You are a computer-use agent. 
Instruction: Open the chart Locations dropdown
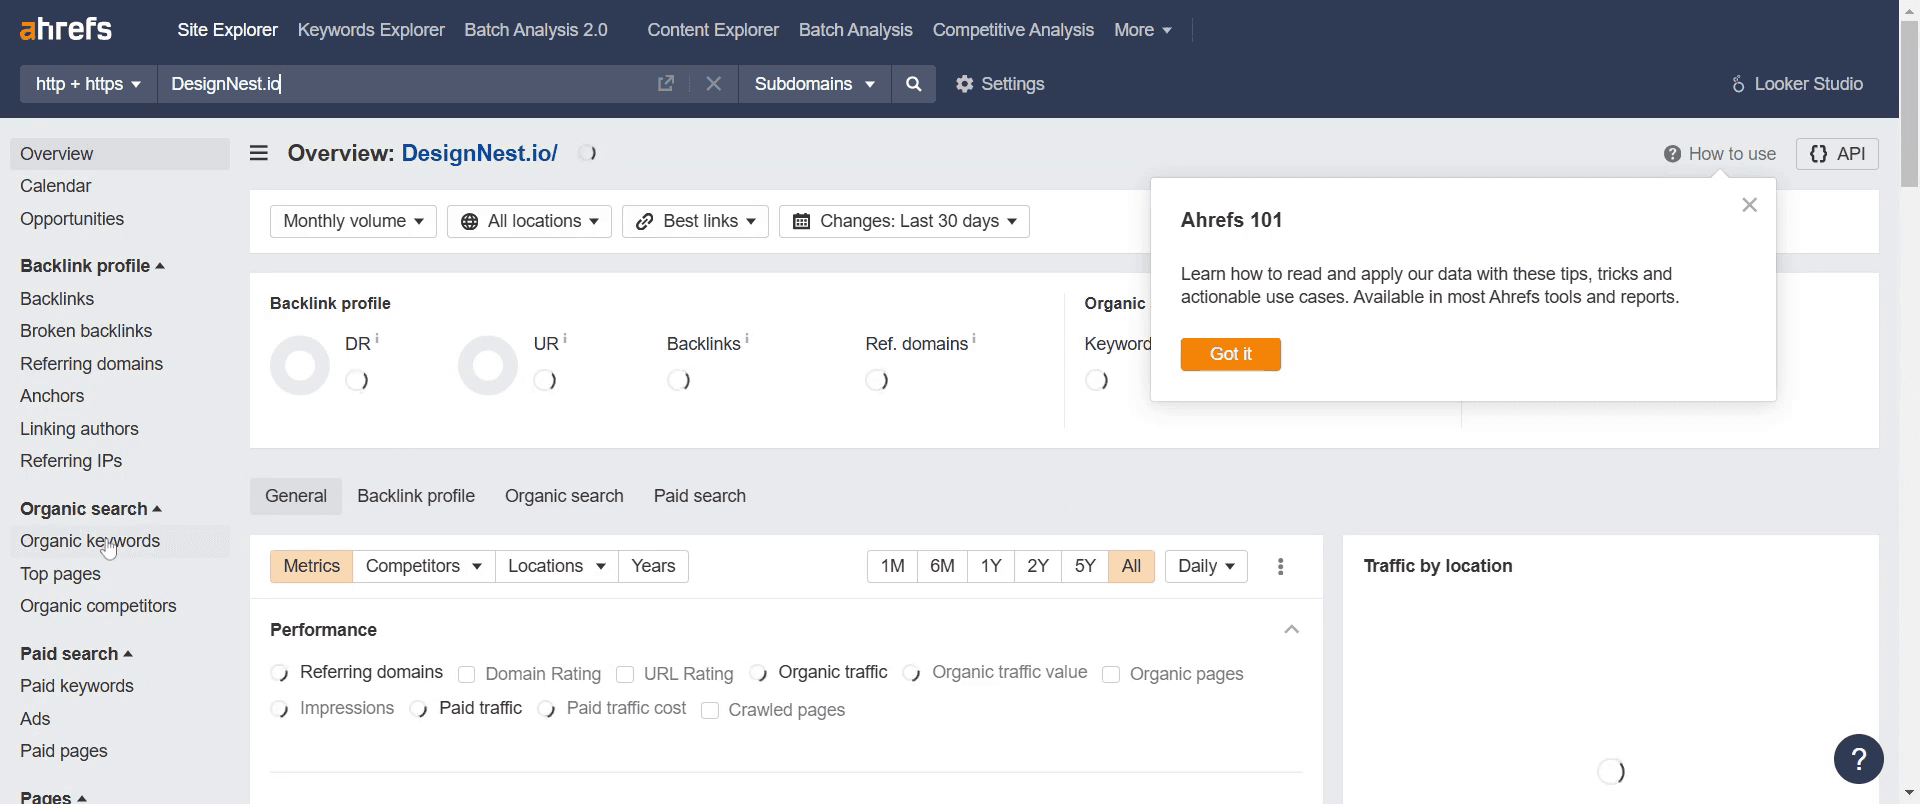coord(557,566)
